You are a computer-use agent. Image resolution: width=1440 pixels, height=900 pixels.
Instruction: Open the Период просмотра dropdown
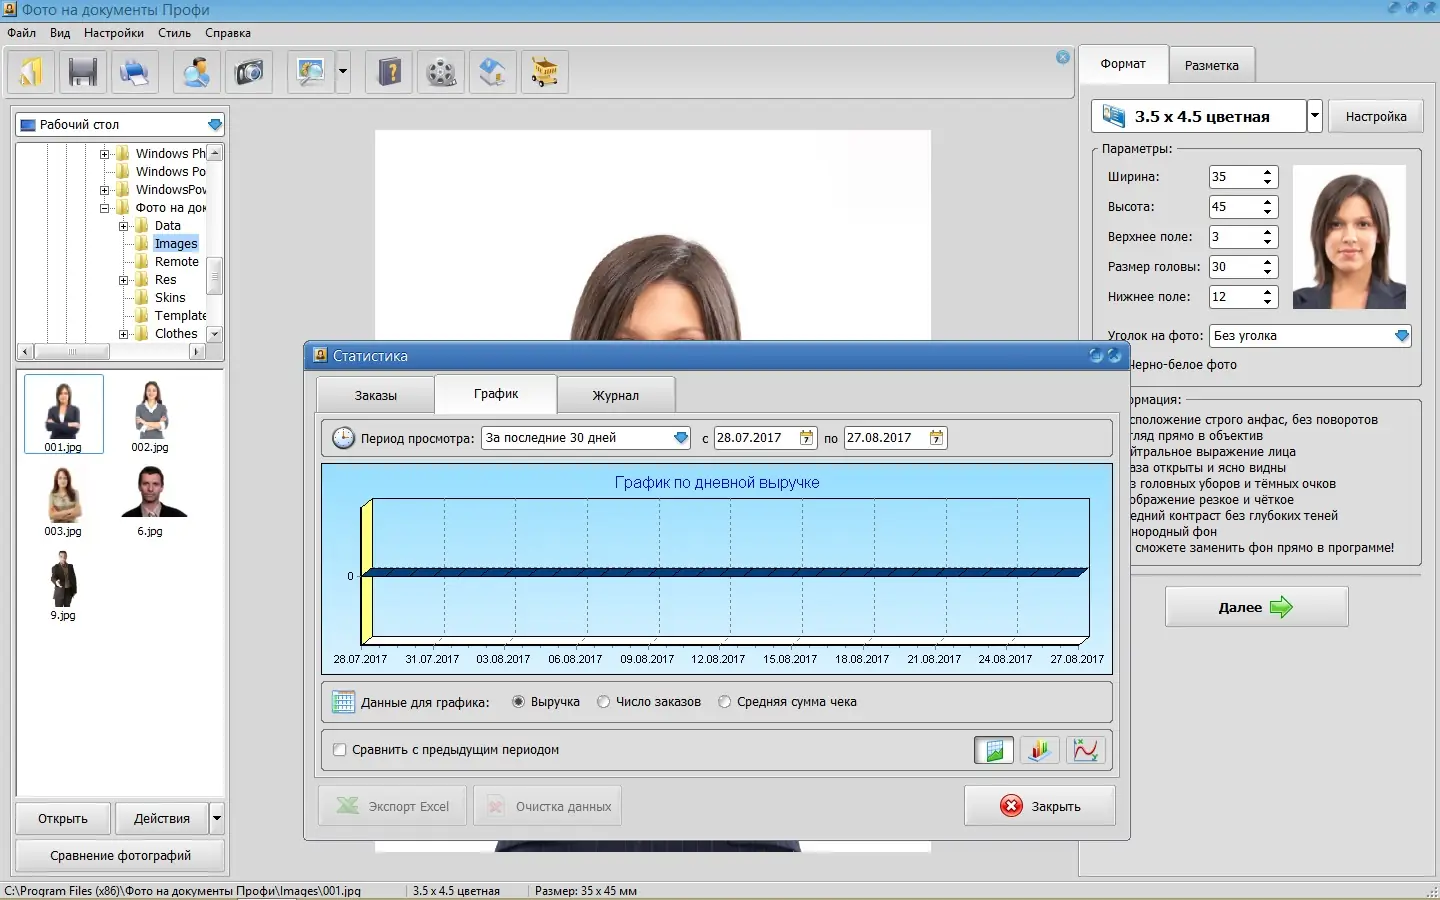point(586,438)
